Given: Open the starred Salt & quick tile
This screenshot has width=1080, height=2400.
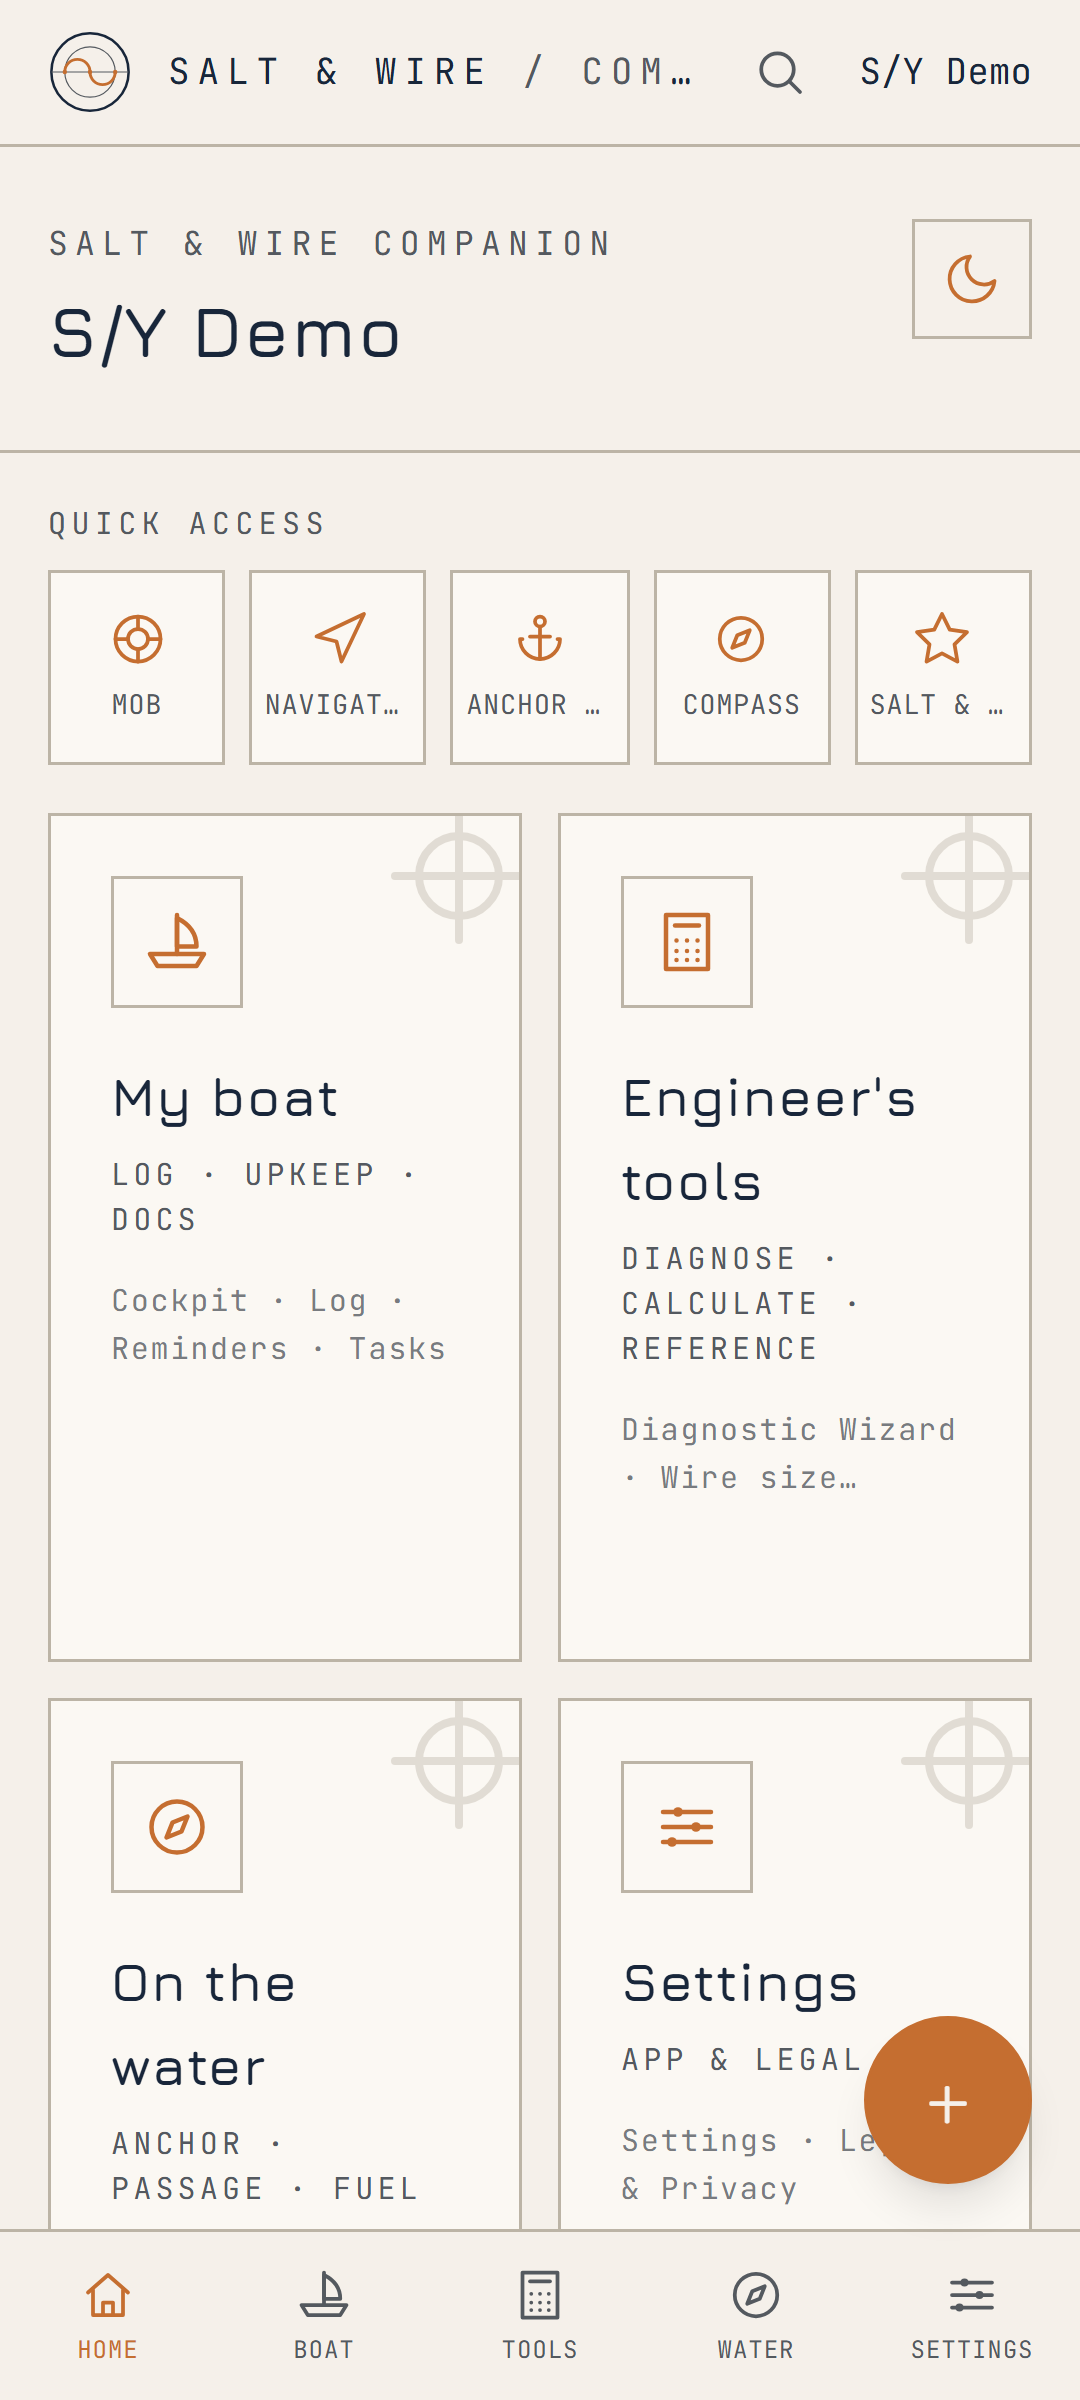Looking at the screenshot, I should 943,667.
